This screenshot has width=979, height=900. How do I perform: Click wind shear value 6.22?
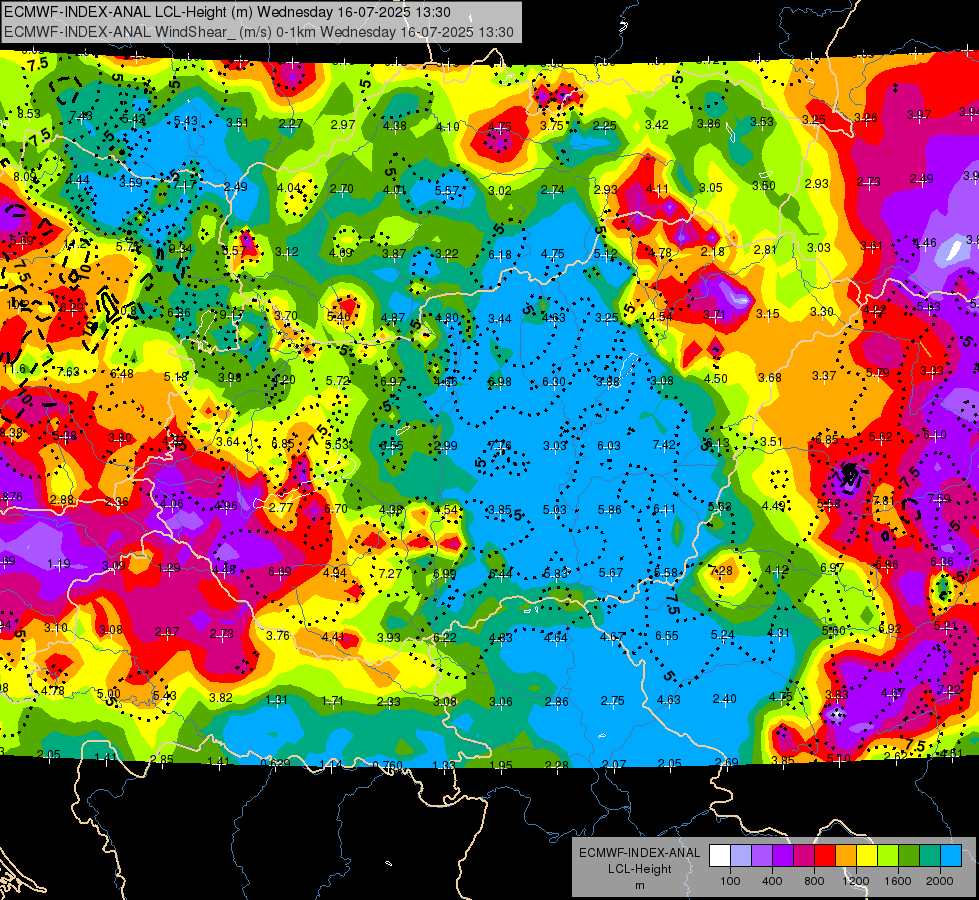445,638
